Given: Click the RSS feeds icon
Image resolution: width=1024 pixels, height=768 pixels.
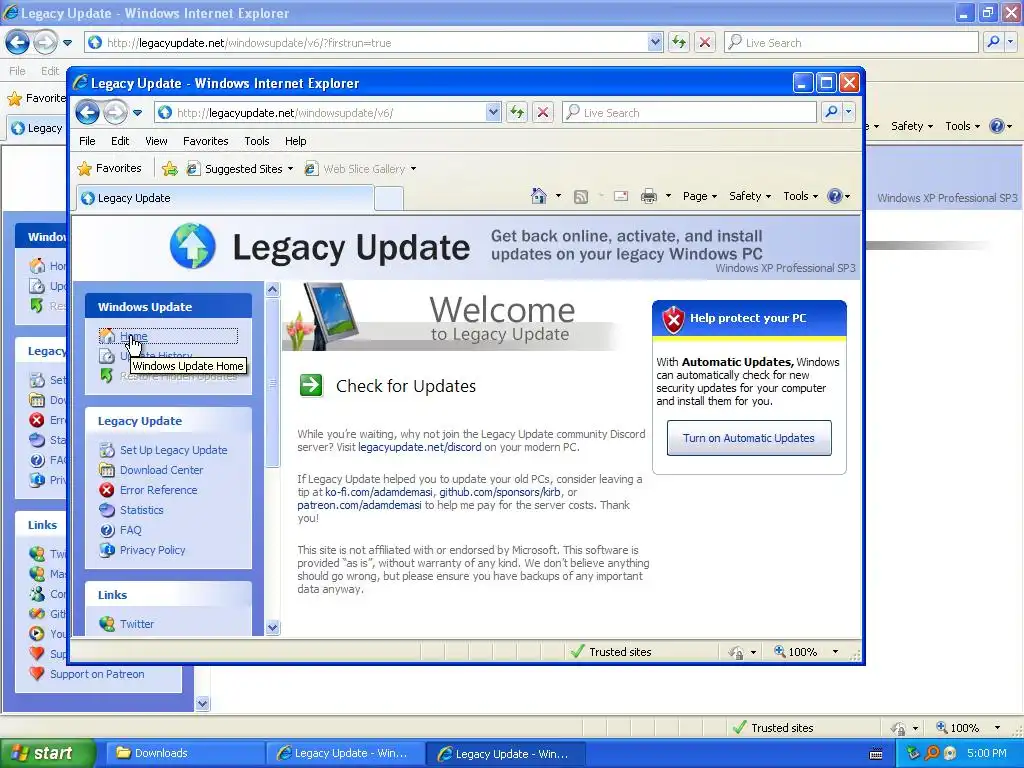Looking at the screenshot, I should (x=581, y=197).
